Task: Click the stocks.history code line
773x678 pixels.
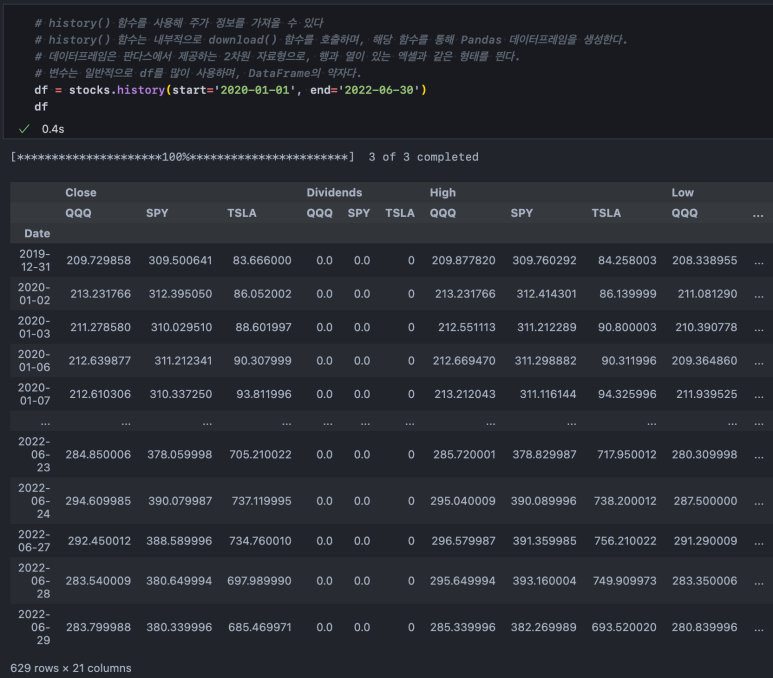Action: pos(230,90)
